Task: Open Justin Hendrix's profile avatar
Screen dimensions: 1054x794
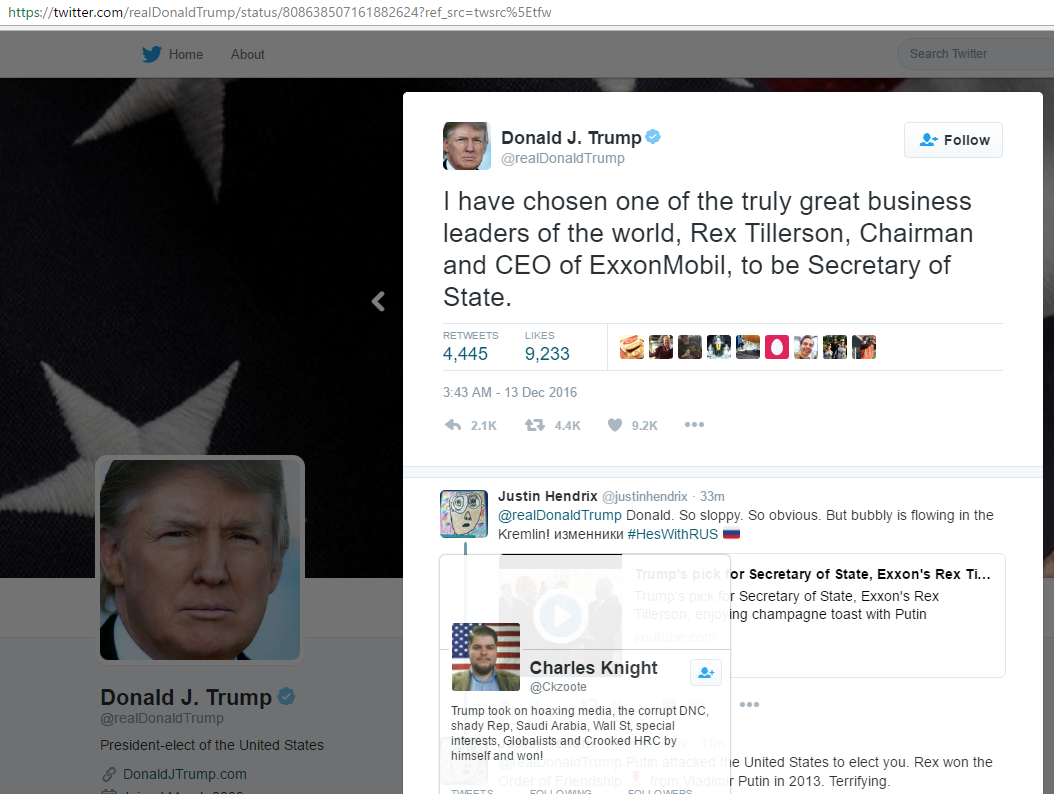Action: click(464, 514)
